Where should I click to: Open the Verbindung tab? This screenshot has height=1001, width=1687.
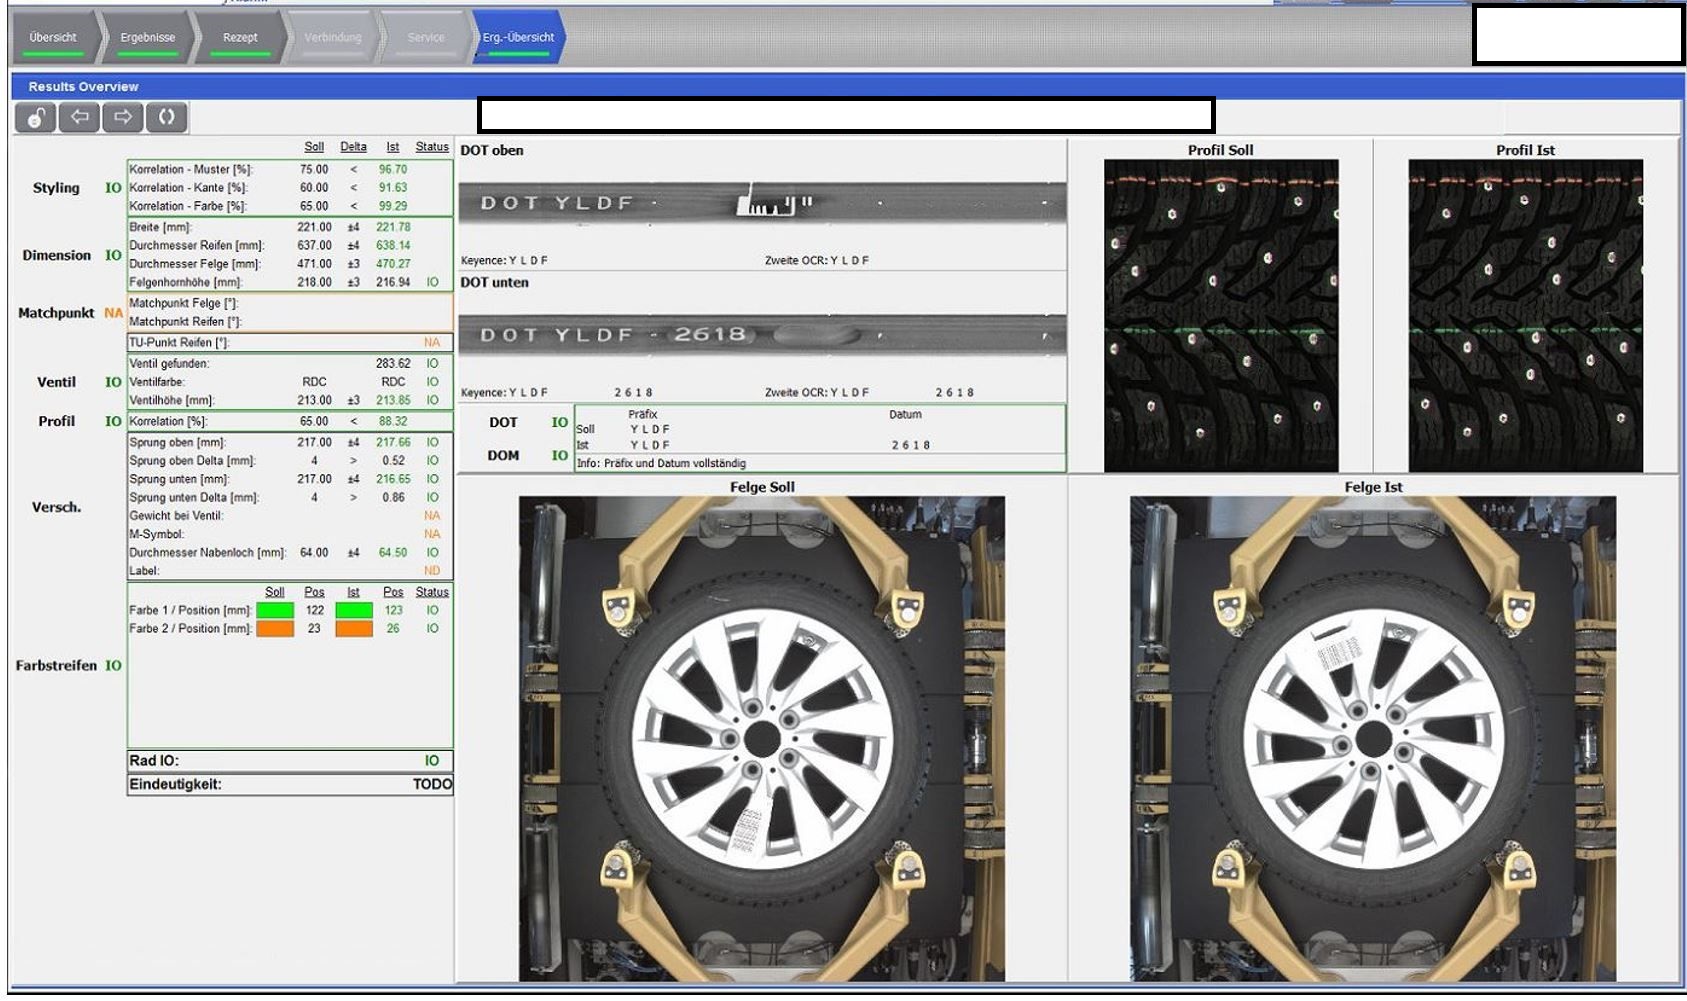(333, 38)
